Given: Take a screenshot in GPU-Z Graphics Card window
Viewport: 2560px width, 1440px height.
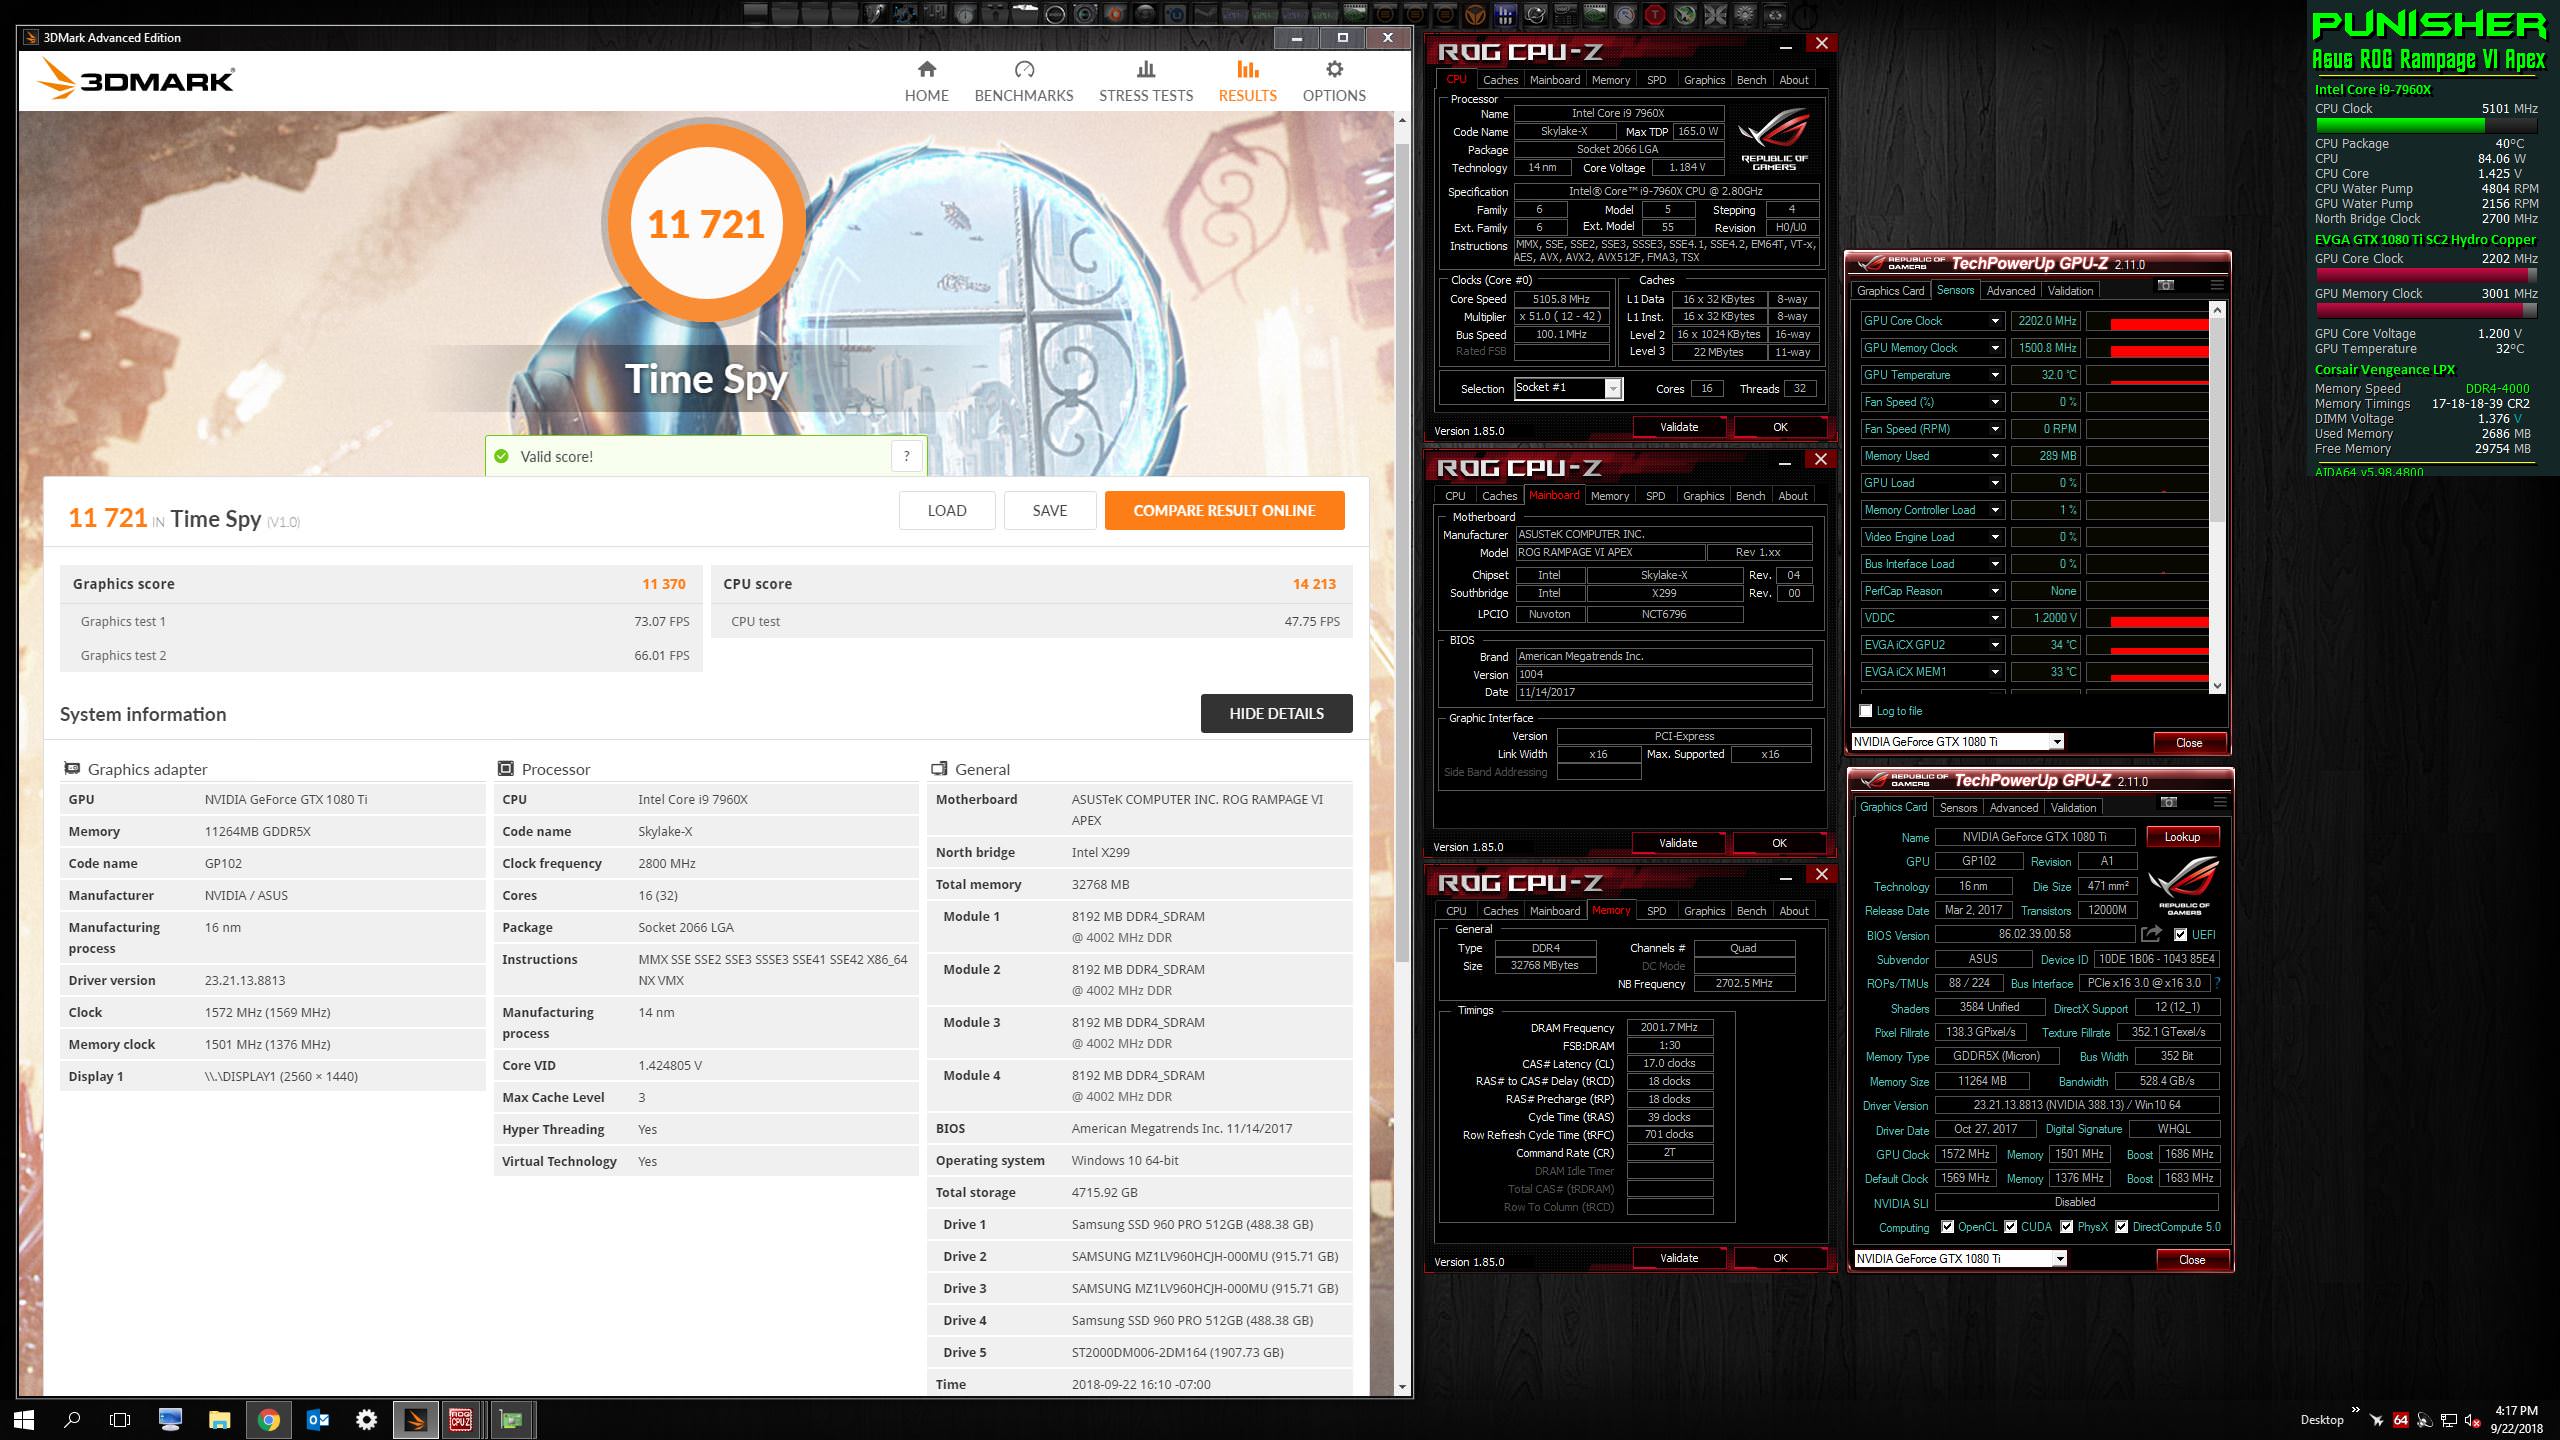Looking at the screenshot, I should click(2169, 802).
